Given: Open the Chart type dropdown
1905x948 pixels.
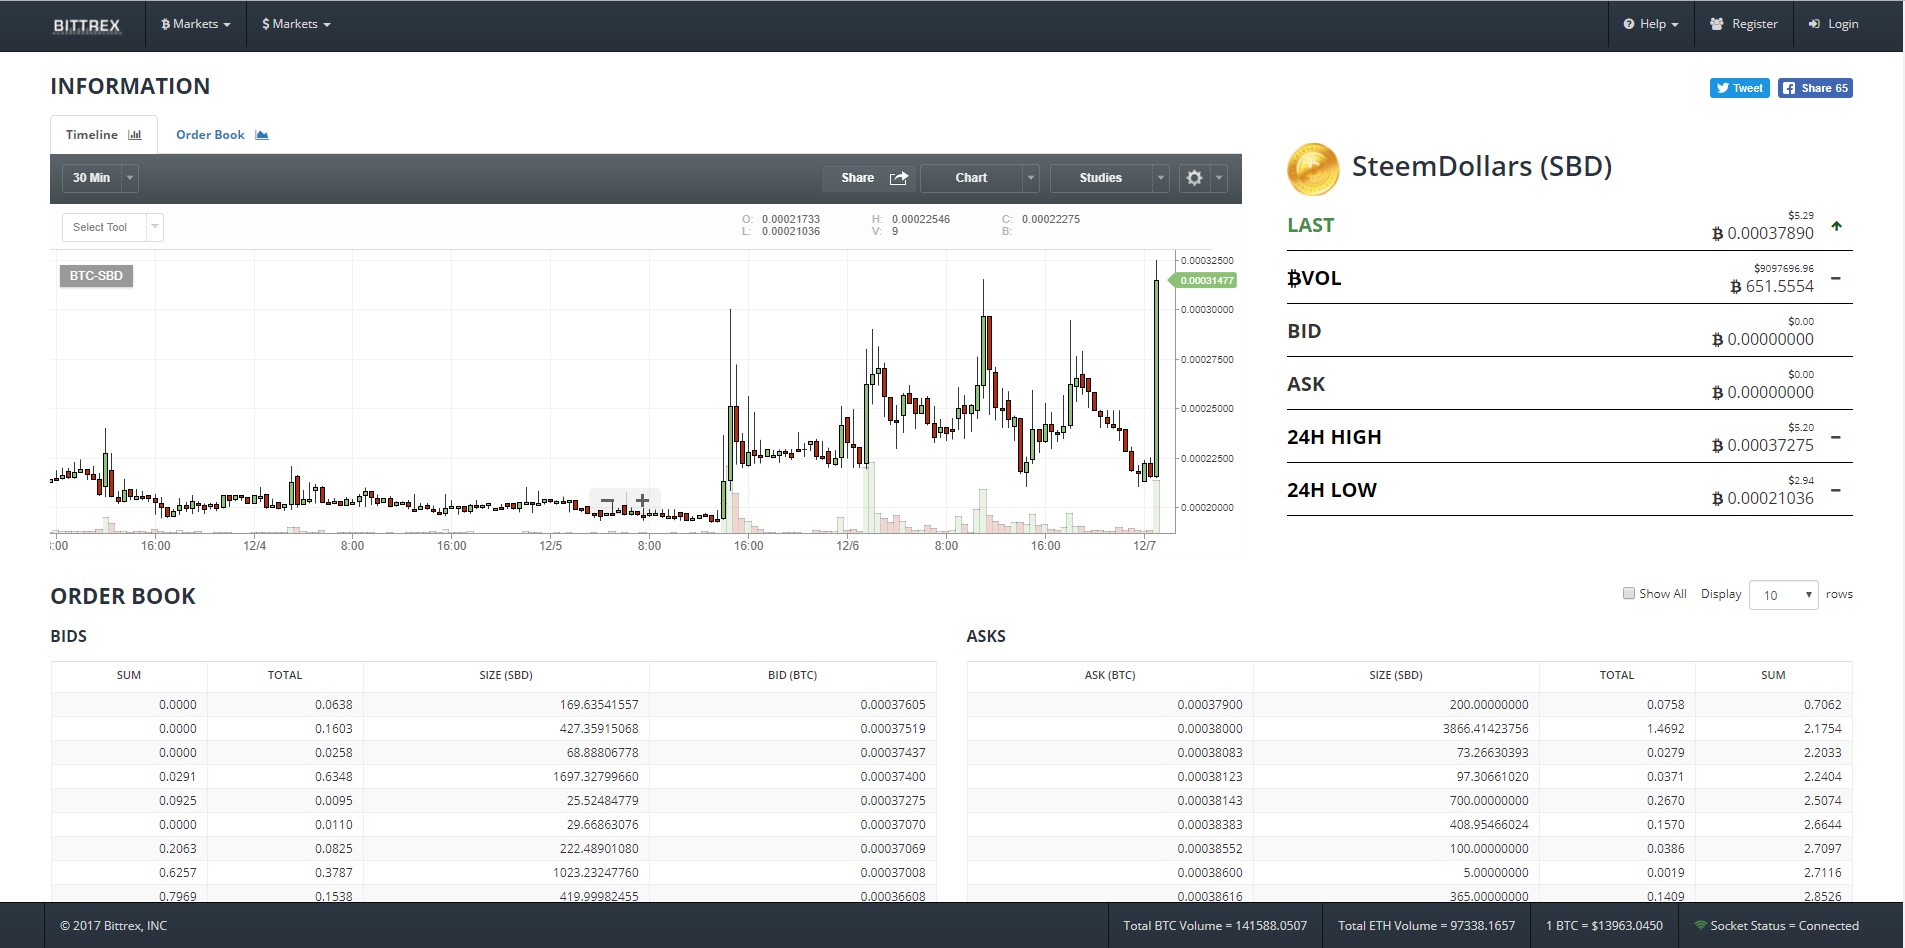Looking at the screenshot, I should point(980,178).
